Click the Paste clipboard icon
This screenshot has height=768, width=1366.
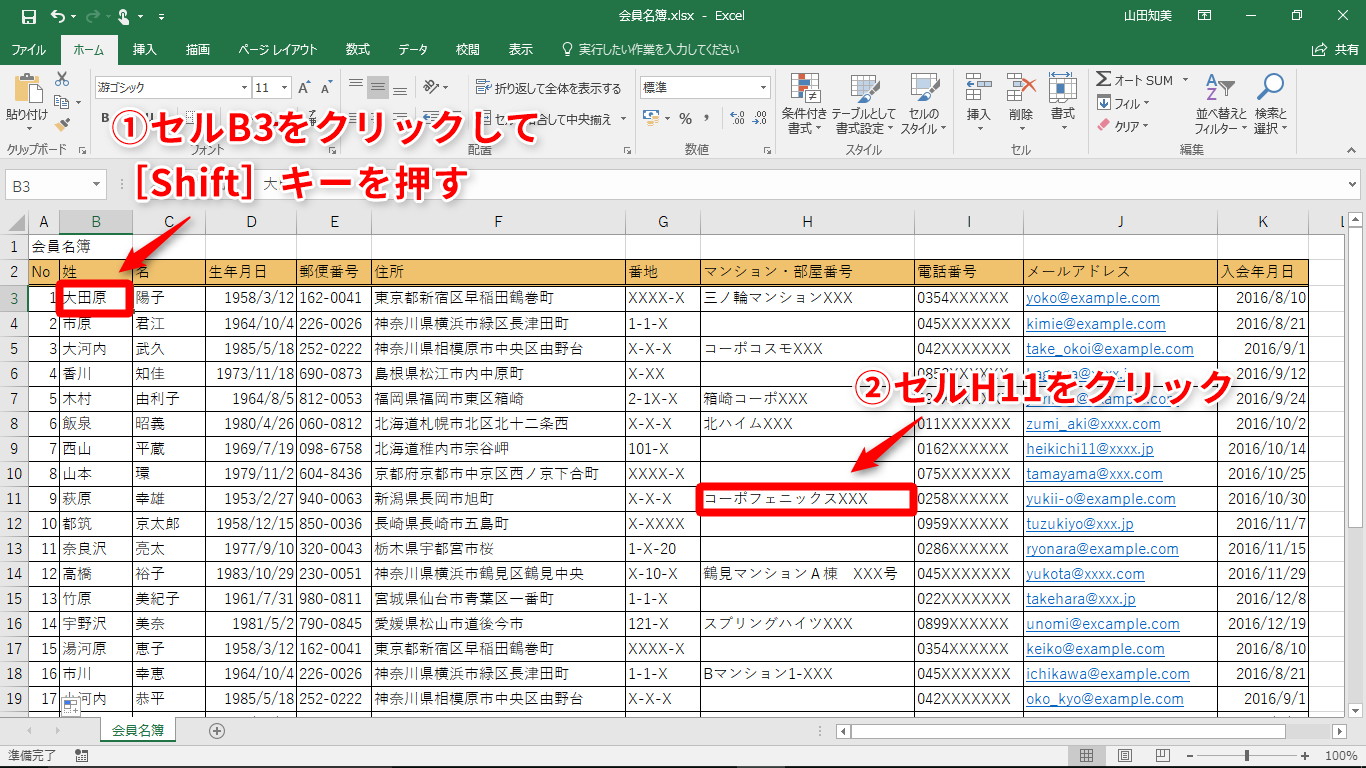coord(26,90)
